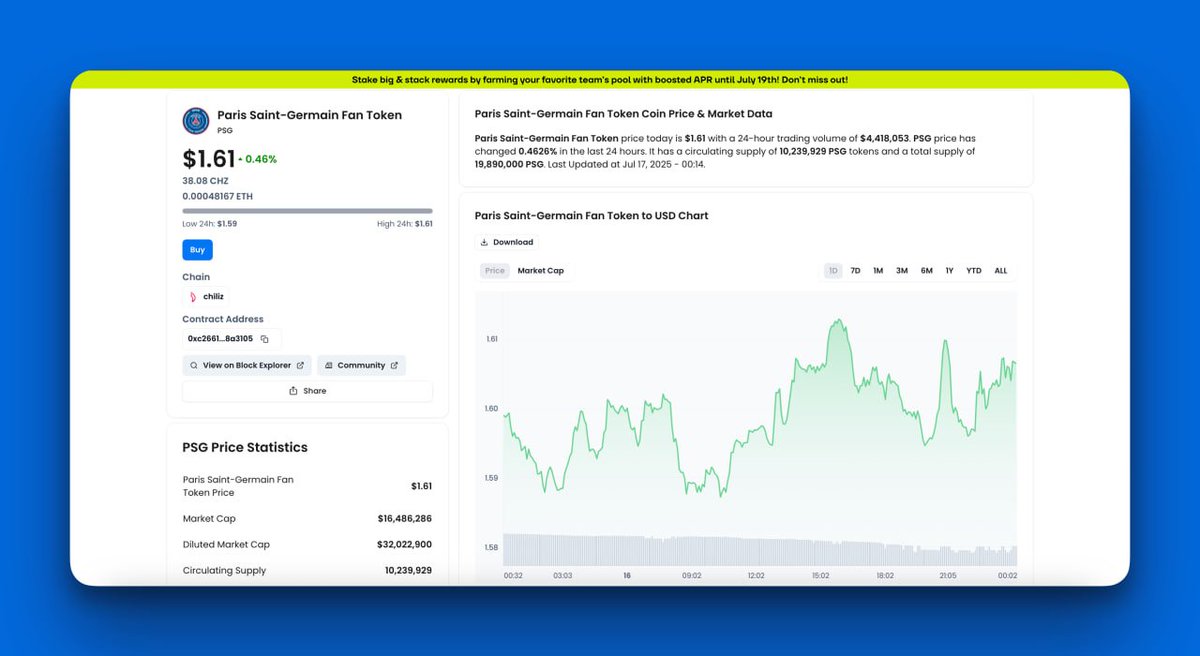Select the 1Y time range

click(x=949, y=271)
